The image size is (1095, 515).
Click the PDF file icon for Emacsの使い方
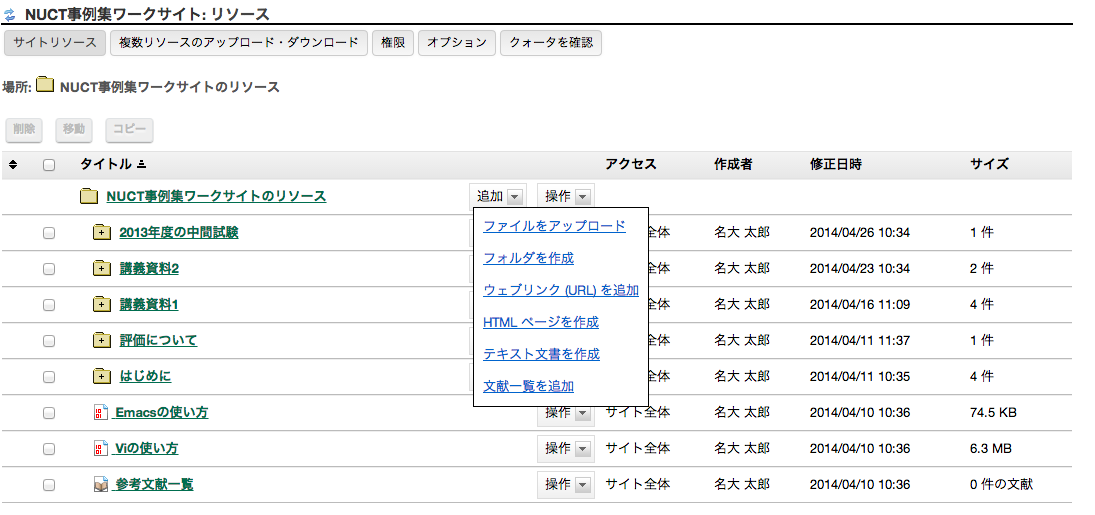click(x=100, y=413)
